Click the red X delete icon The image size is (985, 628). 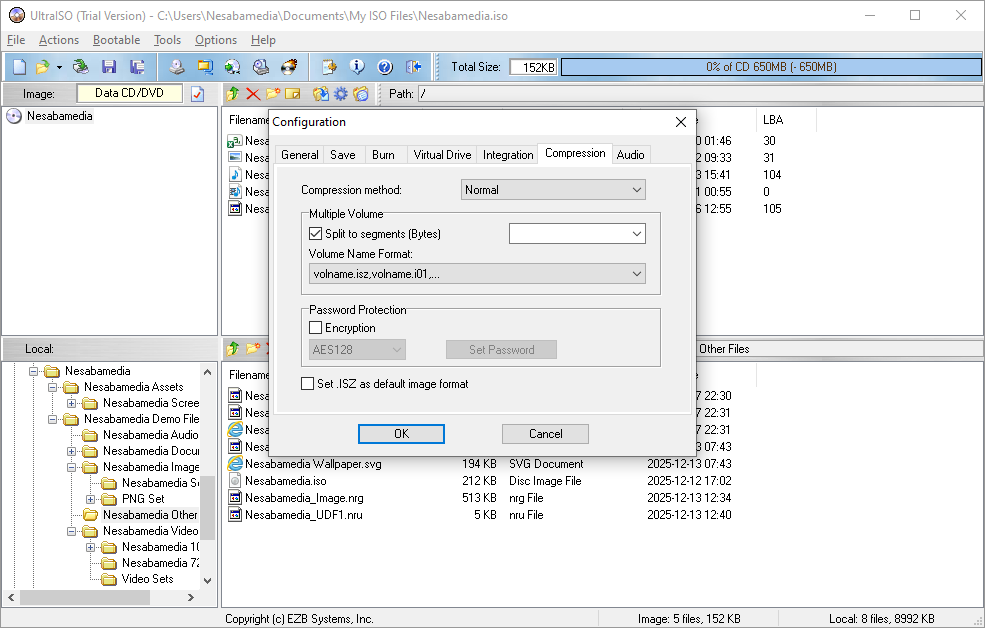[252, 94]
